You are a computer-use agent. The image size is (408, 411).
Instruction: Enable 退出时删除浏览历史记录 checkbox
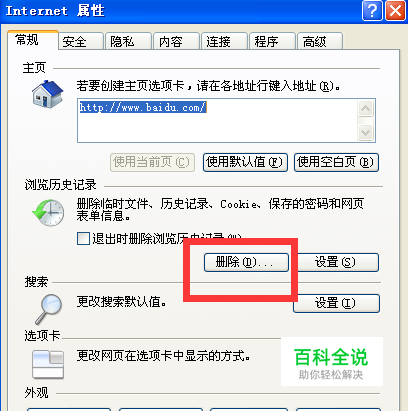coord(83,239)
